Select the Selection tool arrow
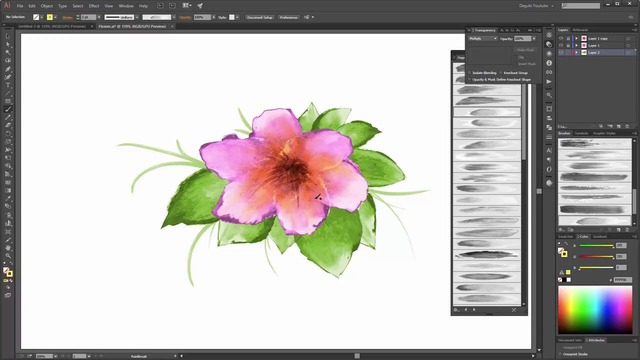 click(8, 36)
